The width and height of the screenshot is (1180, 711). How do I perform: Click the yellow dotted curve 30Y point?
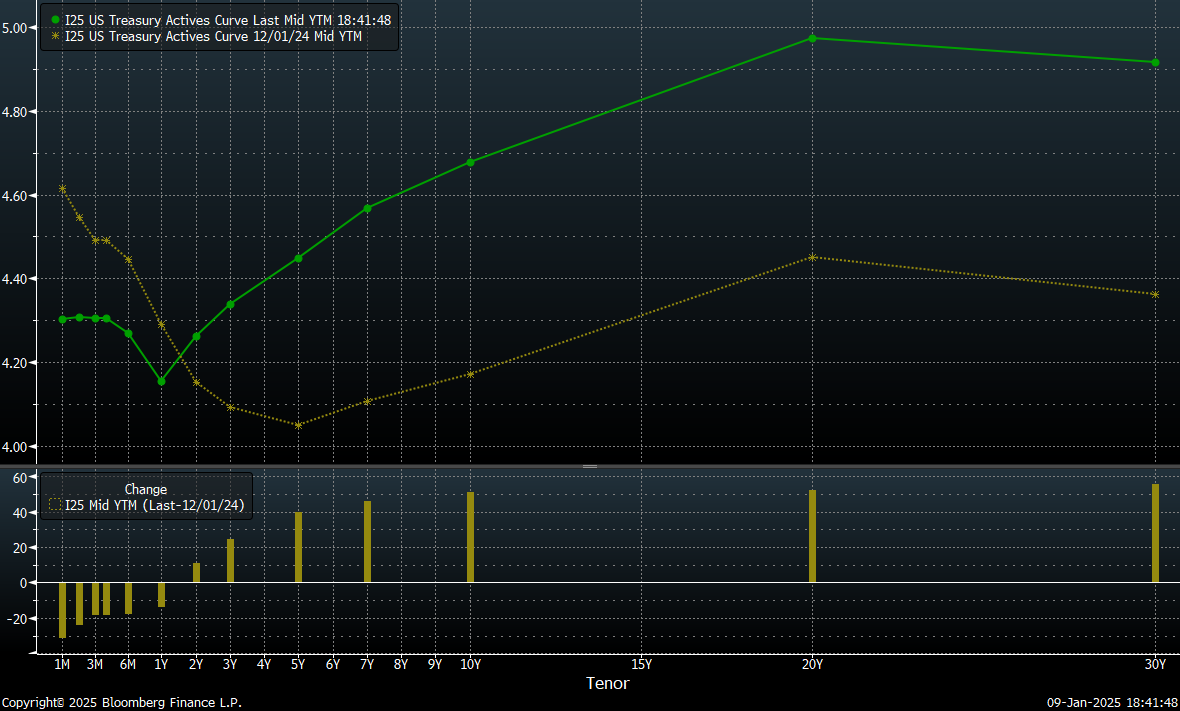[x=1156, y=295]
